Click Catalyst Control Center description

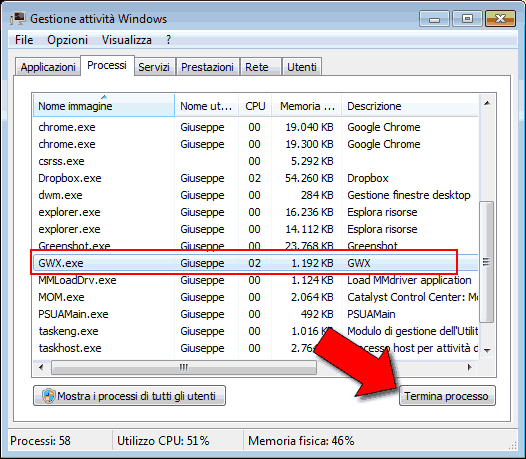413,297
